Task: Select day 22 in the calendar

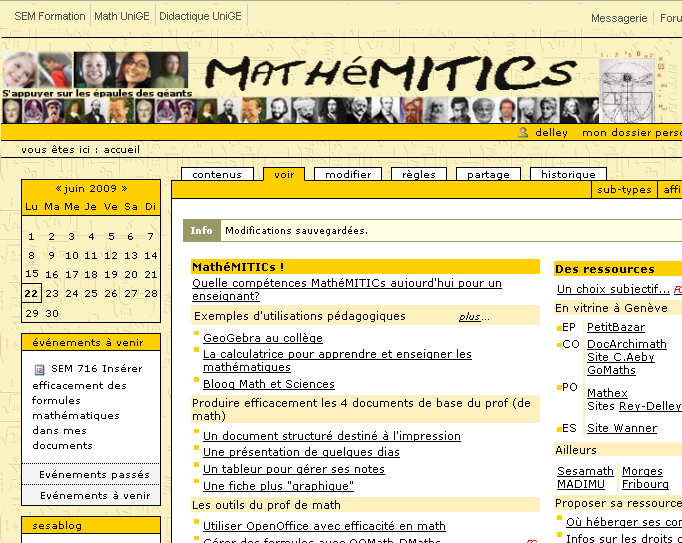Action: click(x=31, y=293)
